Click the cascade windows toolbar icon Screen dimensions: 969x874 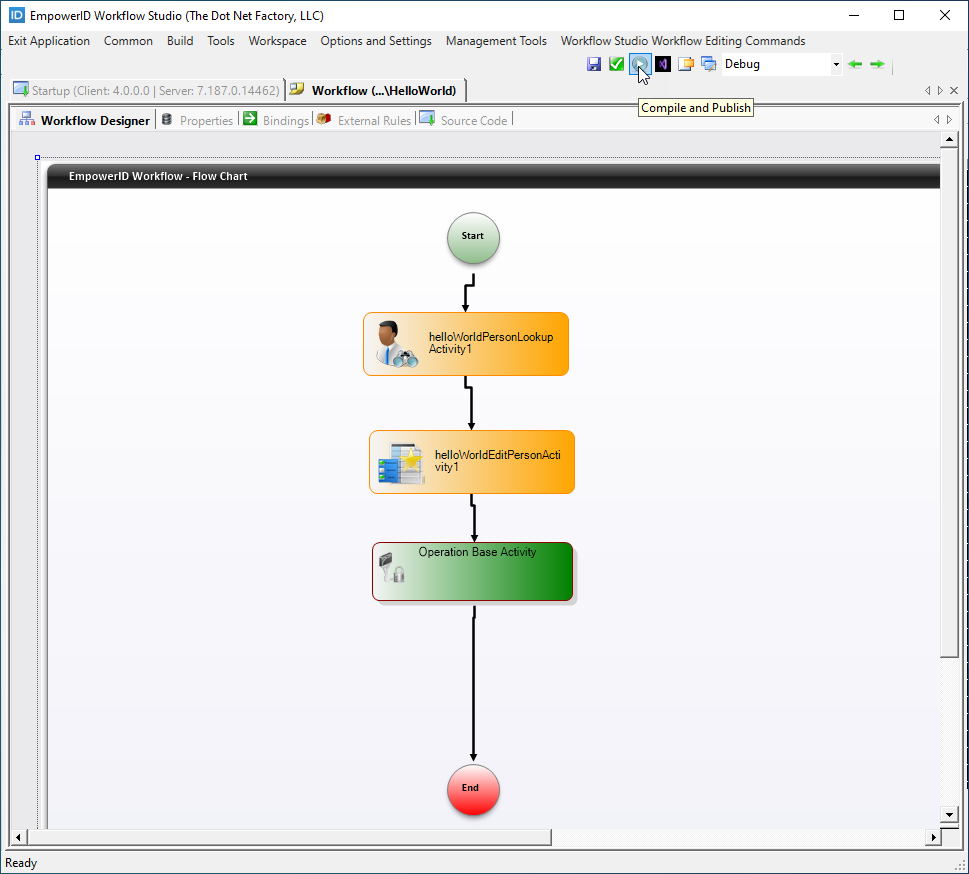pyautogui.click(x=709, y=63)
